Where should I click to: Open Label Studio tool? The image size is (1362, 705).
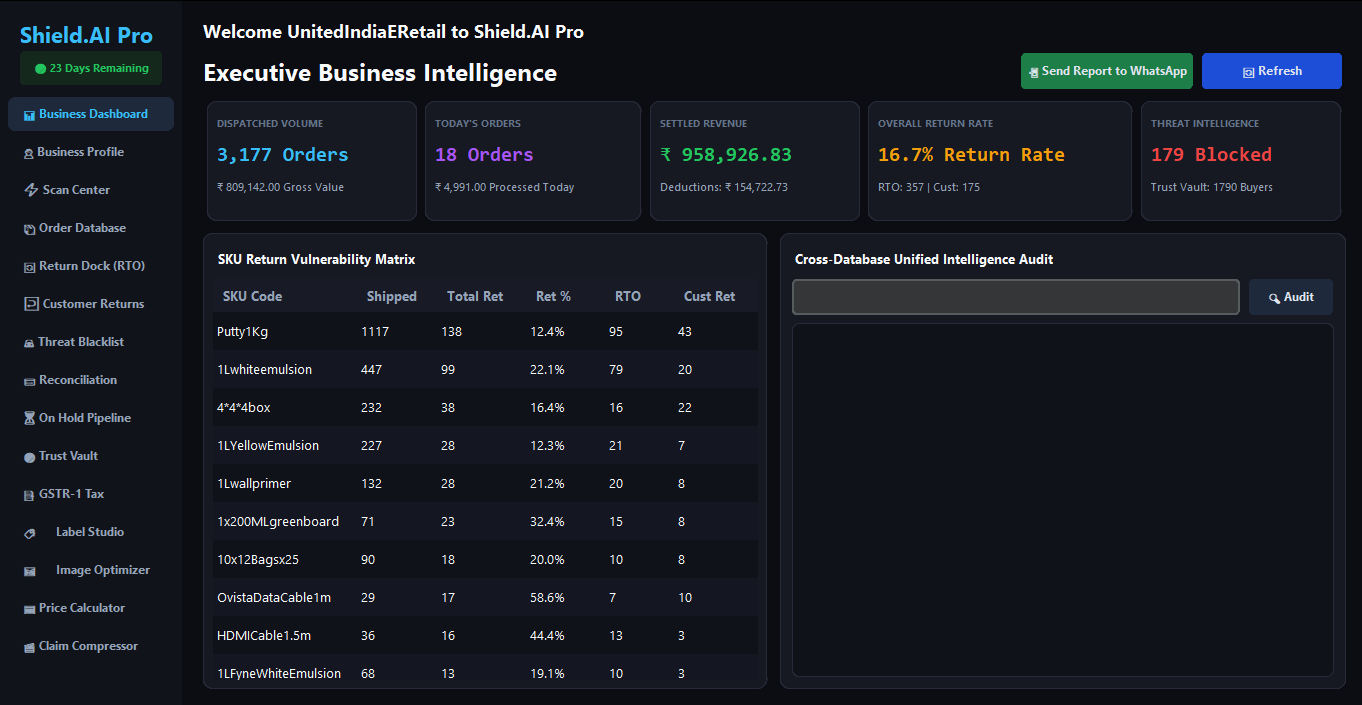tap(91, 532)
